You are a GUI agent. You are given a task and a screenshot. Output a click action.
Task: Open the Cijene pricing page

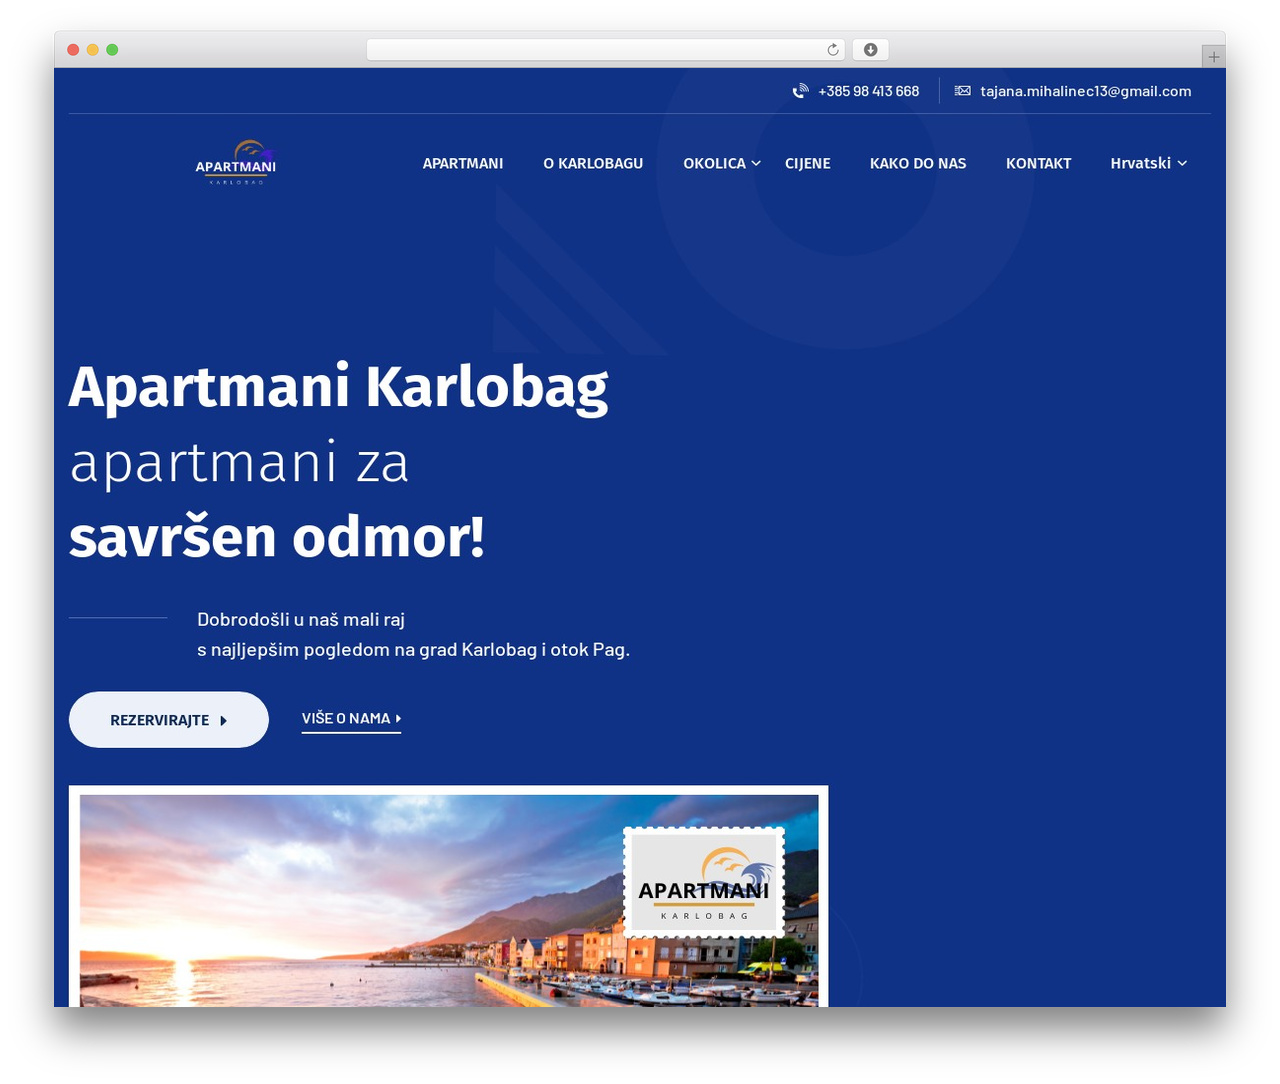point(808,163)
